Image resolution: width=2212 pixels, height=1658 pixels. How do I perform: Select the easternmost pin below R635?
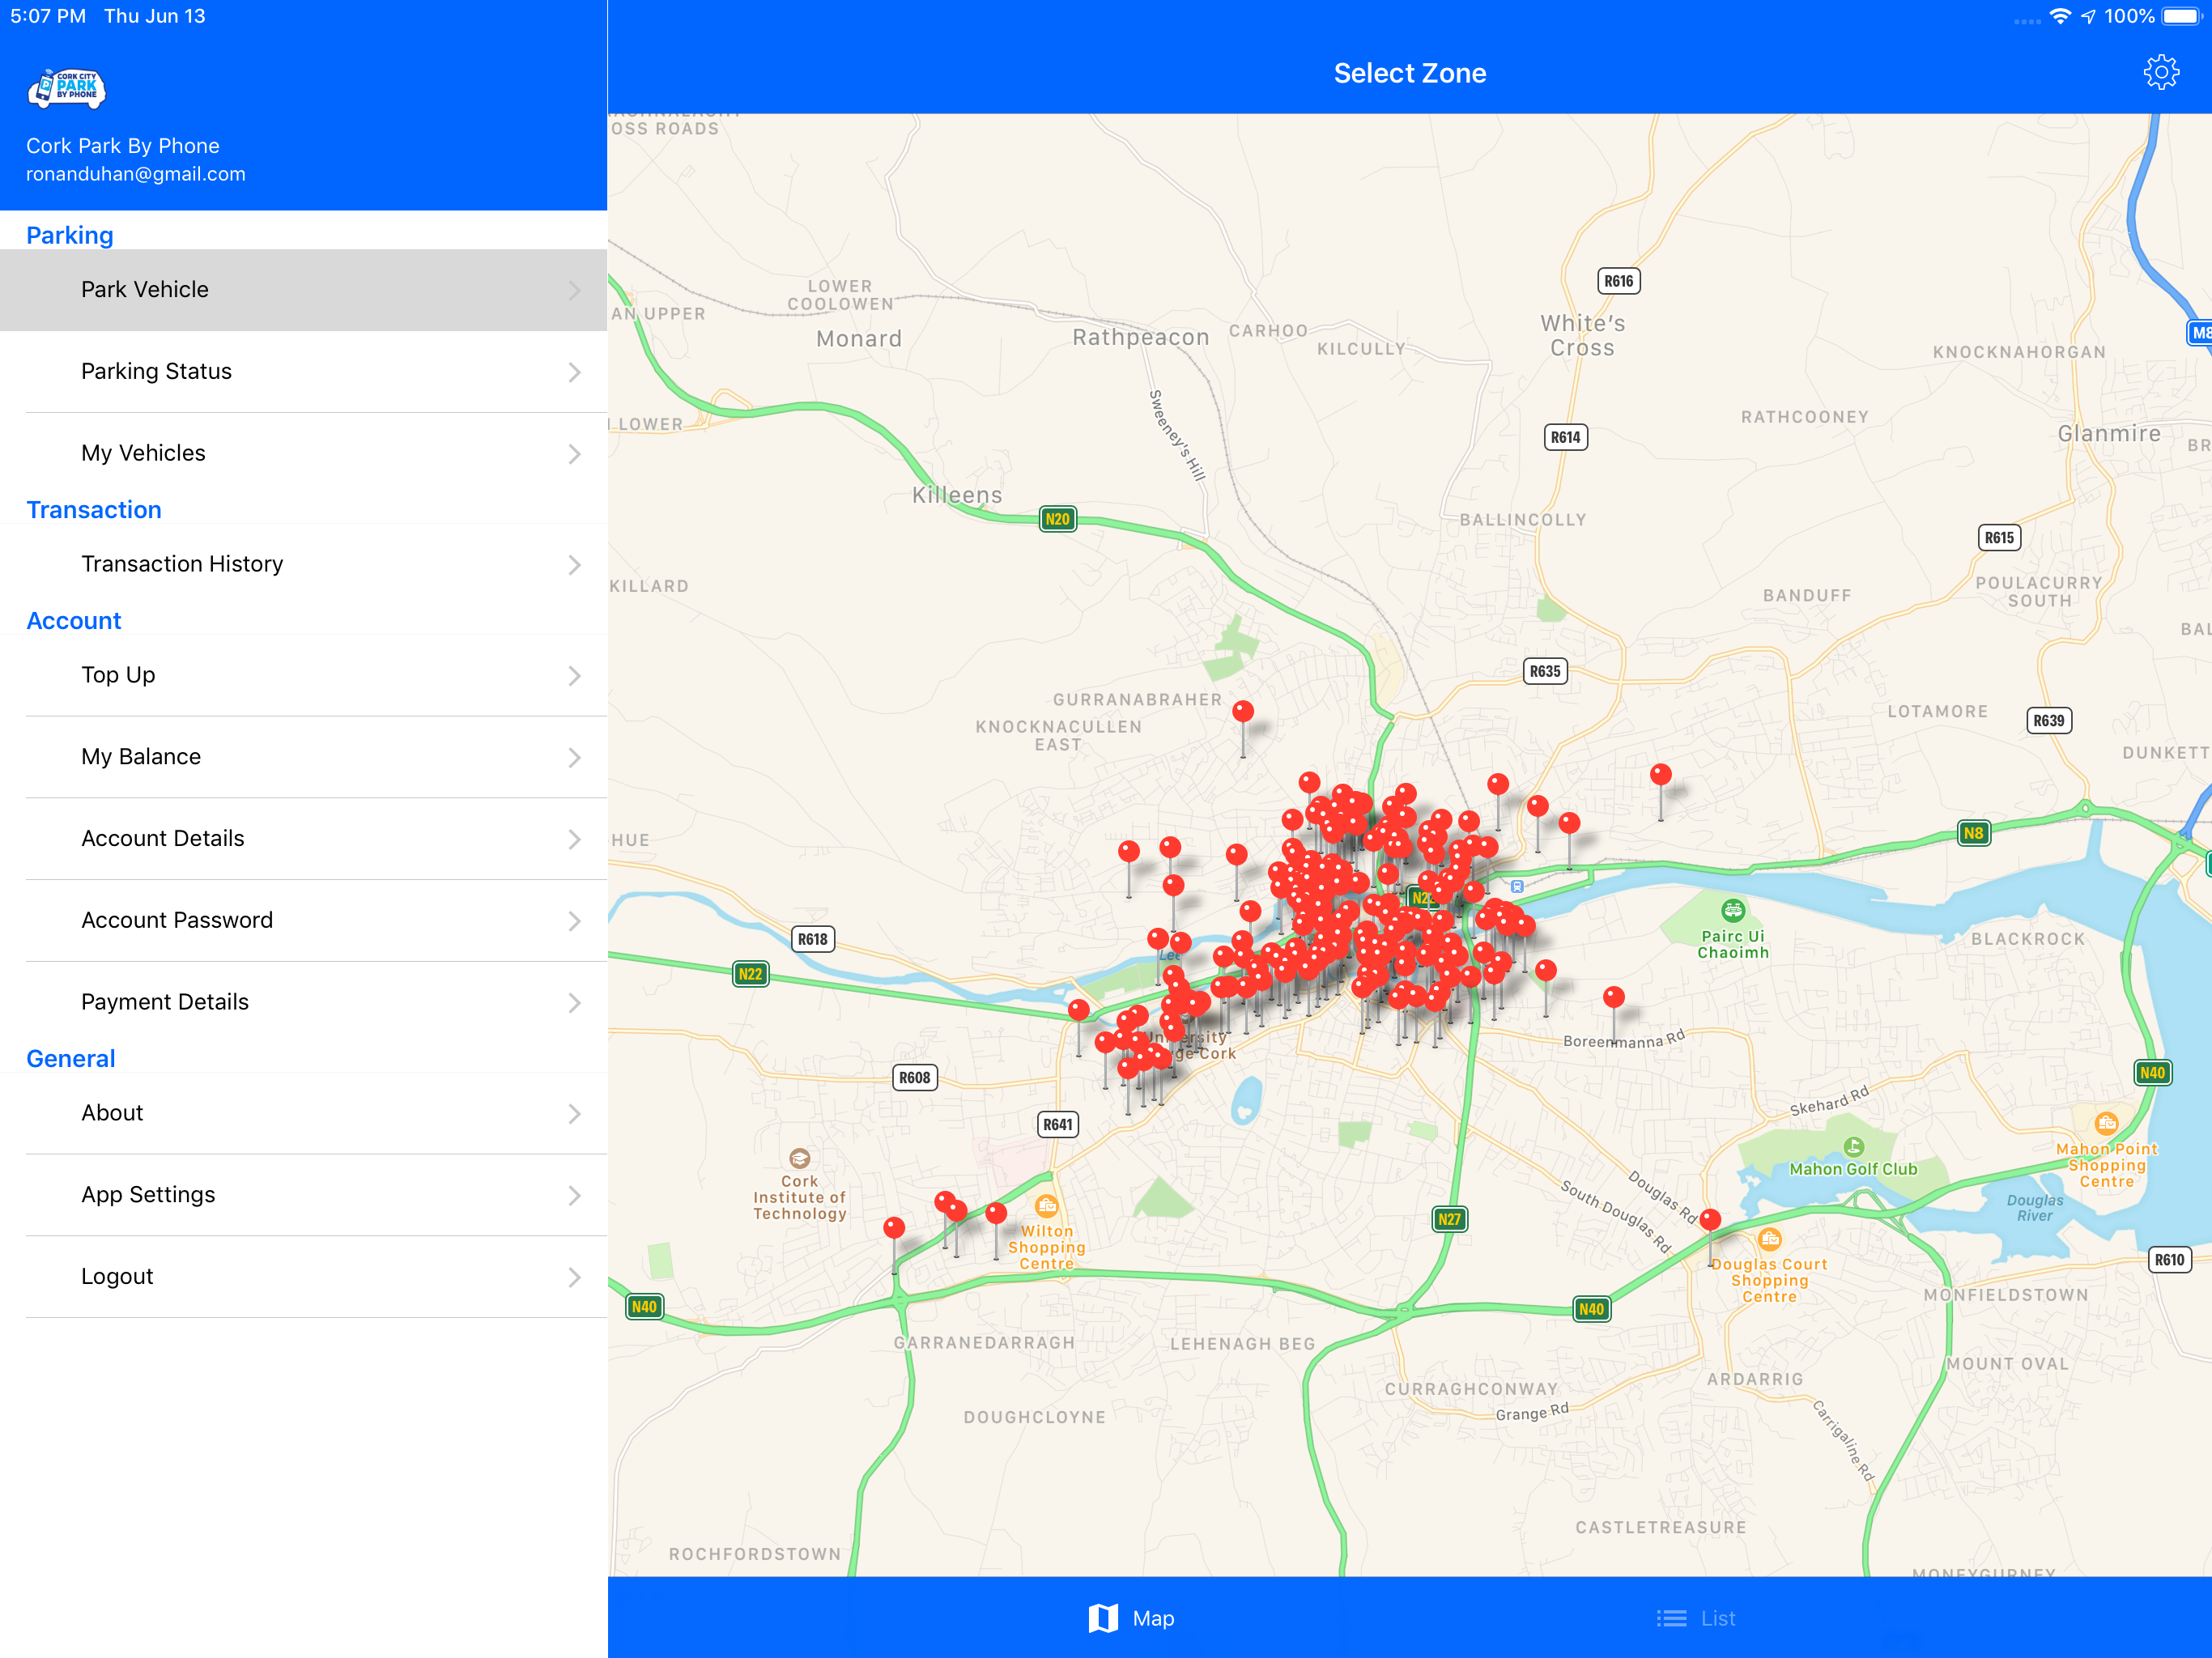(x=1660, y=774)
